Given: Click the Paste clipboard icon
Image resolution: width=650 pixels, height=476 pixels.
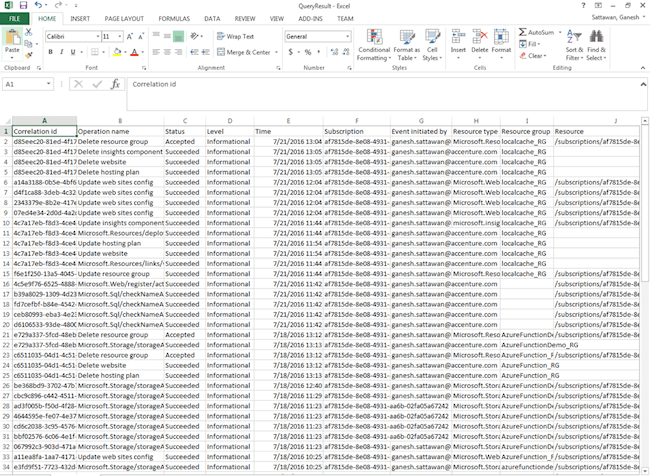Looking at the screenshot, I should (x=12, y=37).
